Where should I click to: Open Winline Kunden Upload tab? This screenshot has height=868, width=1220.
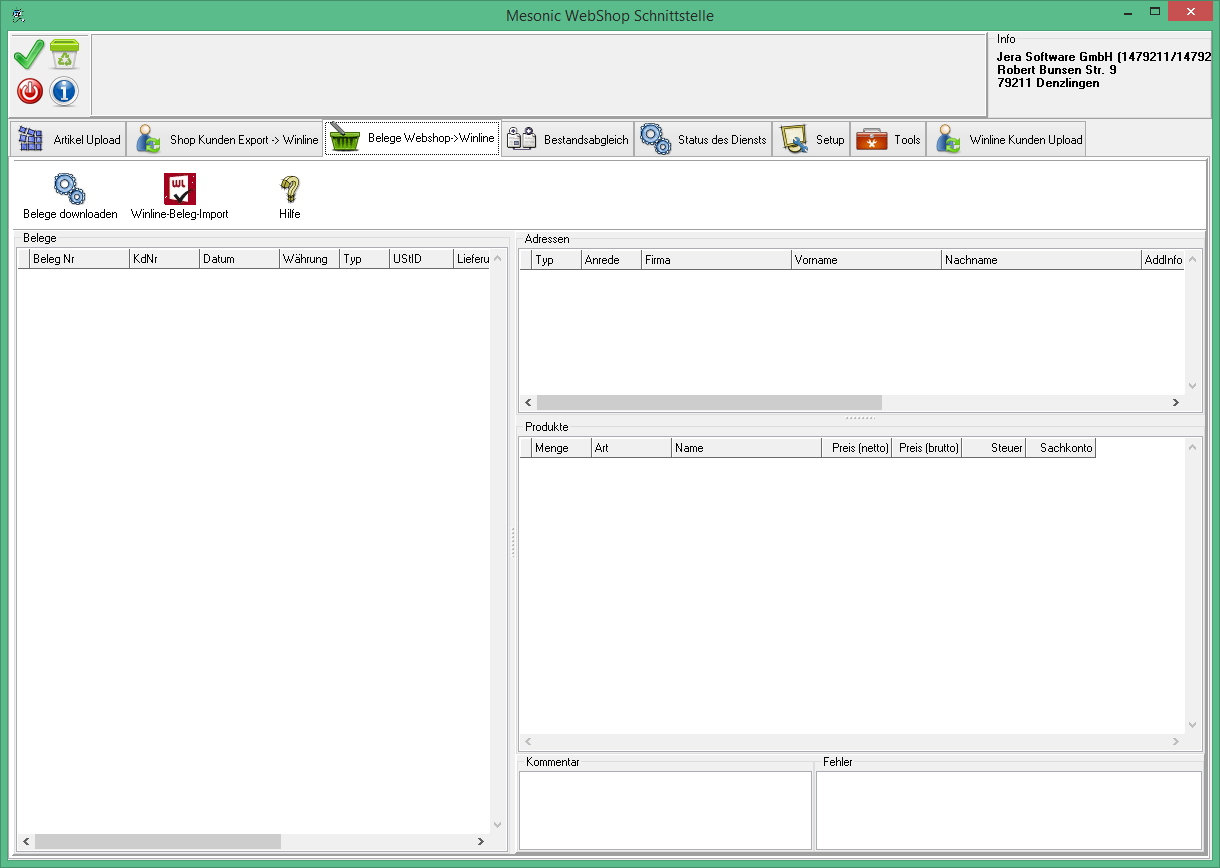(1007, 140)
